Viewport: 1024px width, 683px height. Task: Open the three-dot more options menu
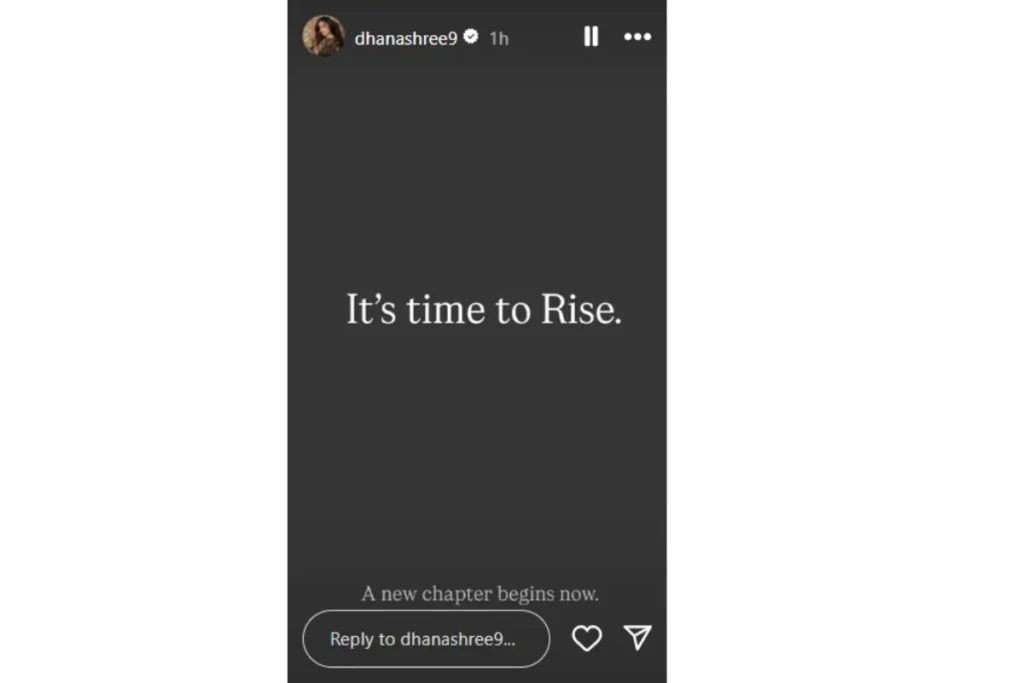coord(637,37)
